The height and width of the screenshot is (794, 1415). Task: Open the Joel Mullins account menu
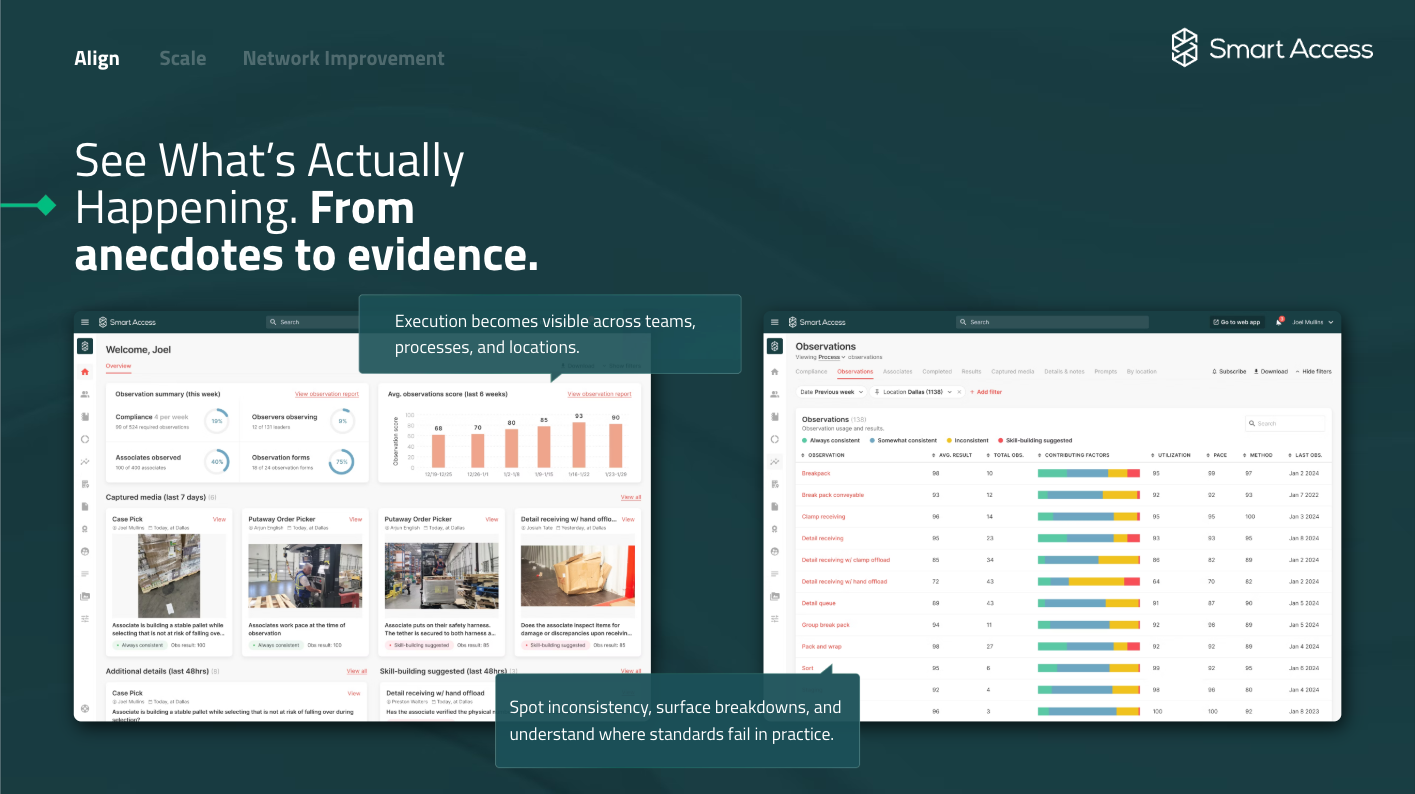click(x=1313, y=322)
